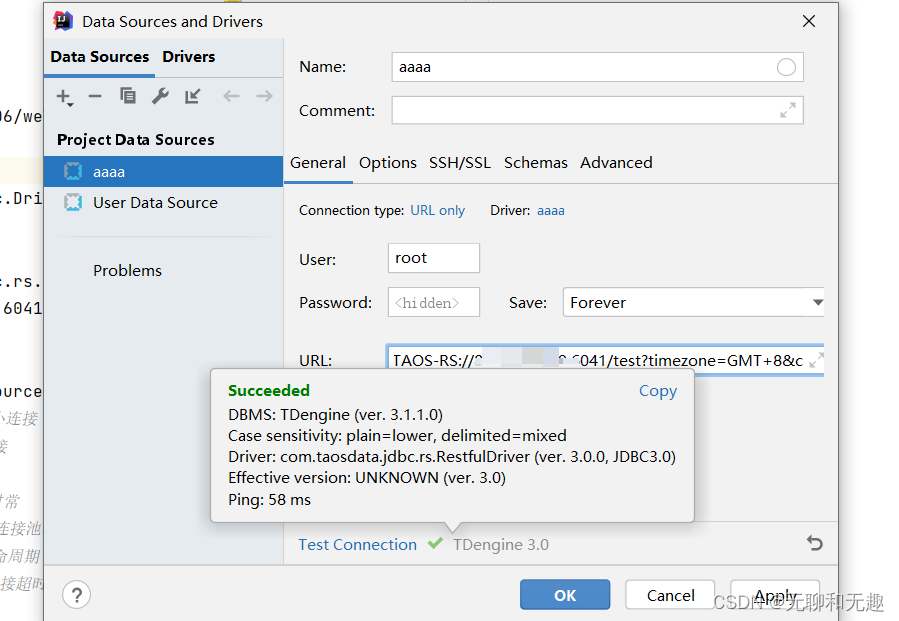This screenshot has width=899, height=621.
Task: Expand the Comment field editor
Action: click(x=789, y=110)
